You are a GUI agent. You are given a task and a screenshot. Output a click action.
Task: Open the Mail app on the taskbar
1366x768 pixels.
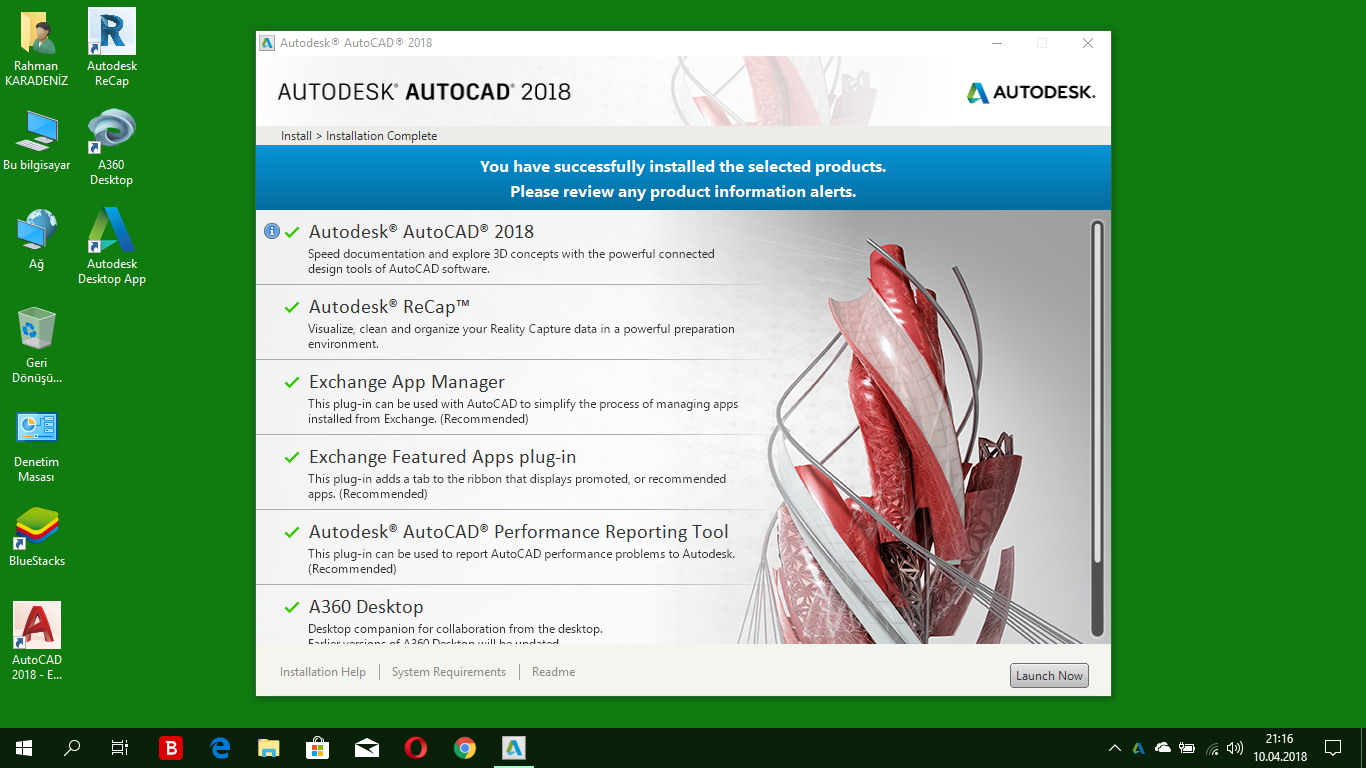367,748
